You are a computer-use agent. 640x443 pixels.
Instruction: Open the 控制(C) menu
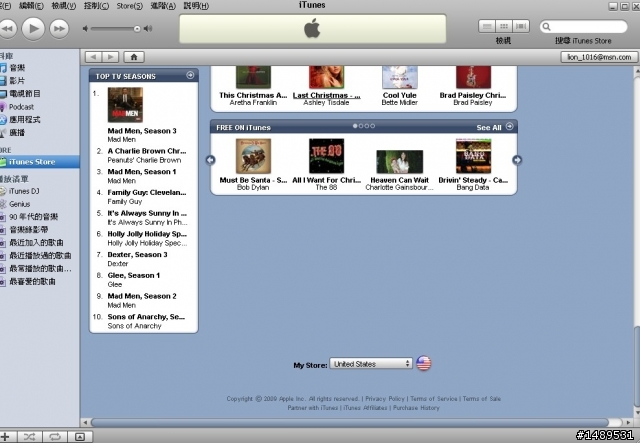pos(96,6)
